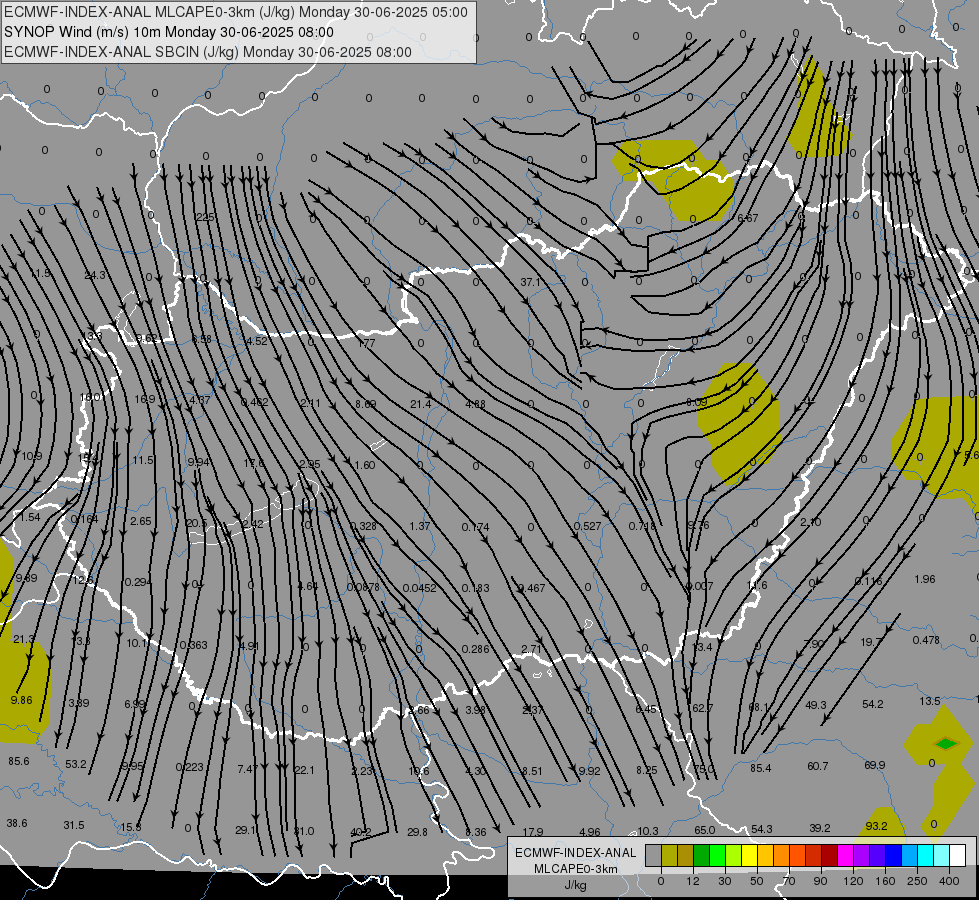
Task: Click the map value 39.2
Action: pyautogui.click(x=819, y=828)
